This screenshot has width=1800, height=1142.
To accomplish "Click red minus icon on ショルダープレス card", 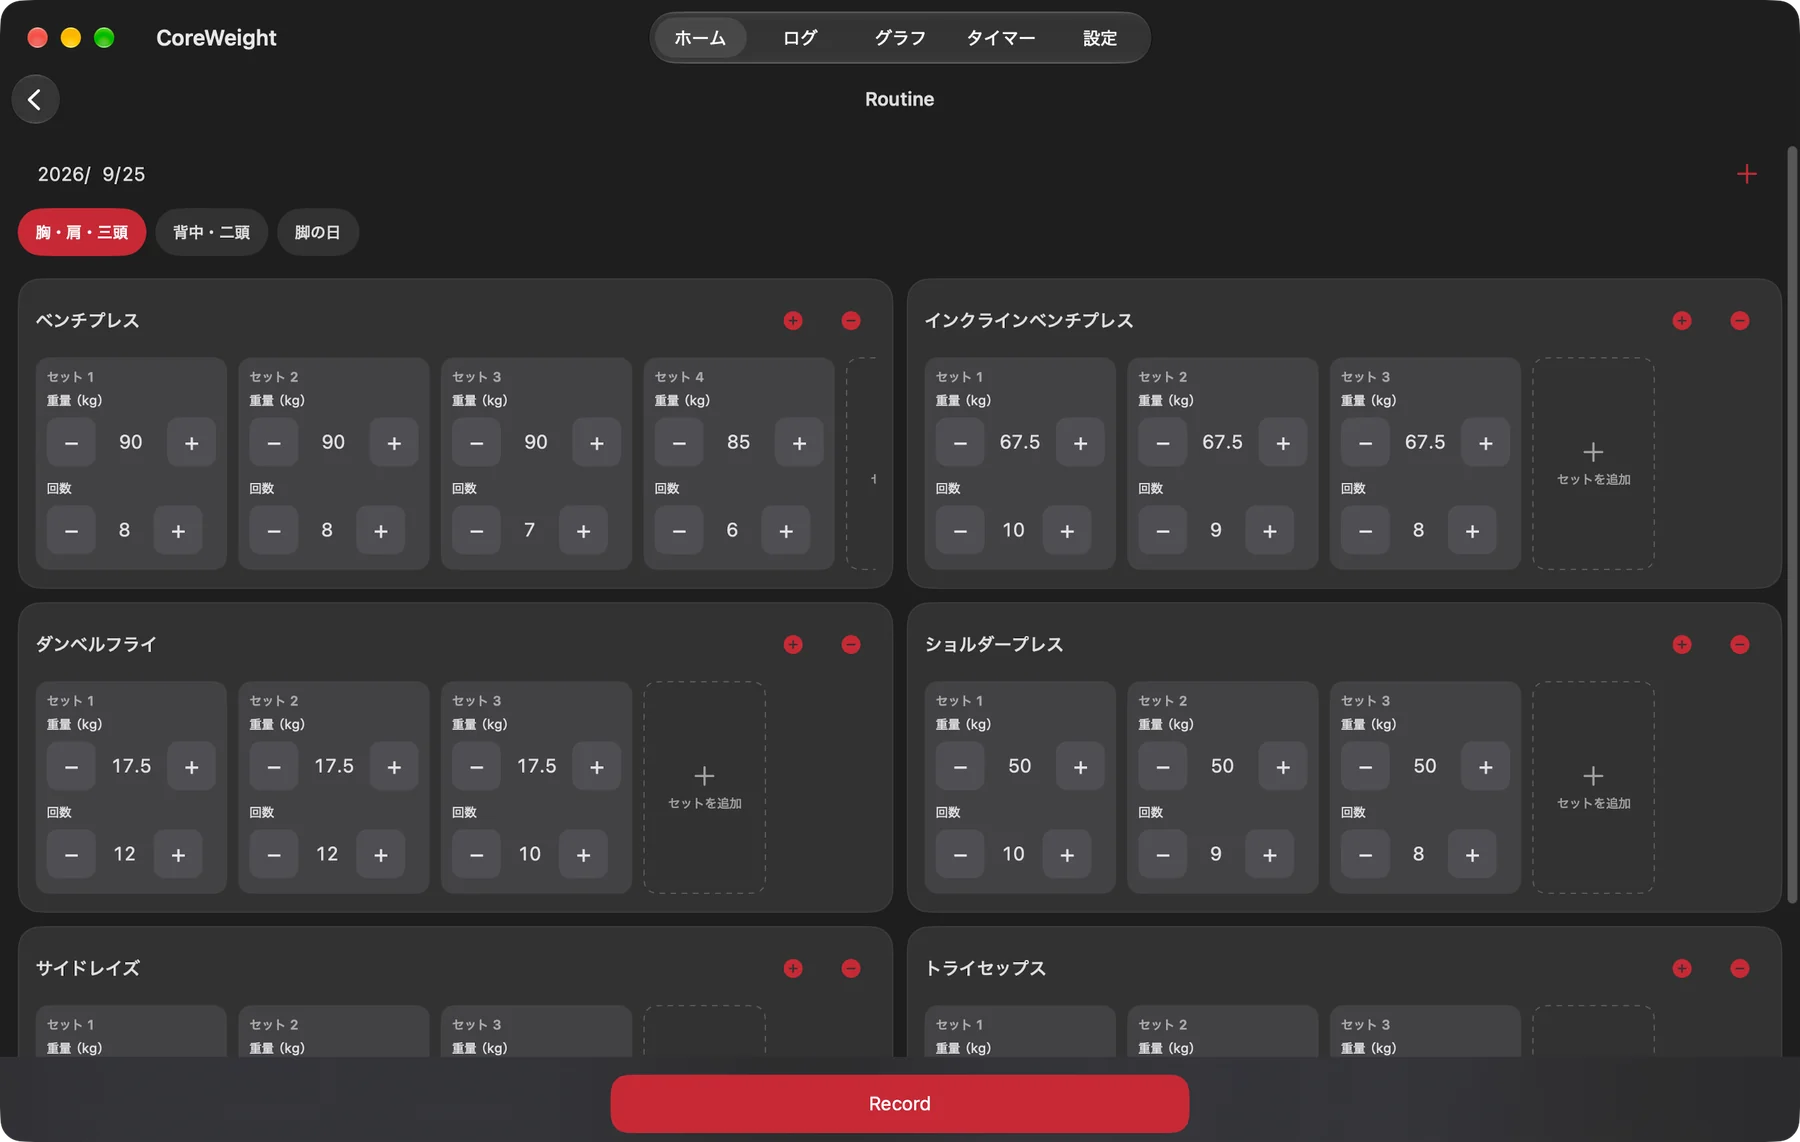I will (x=1740, y=644).
